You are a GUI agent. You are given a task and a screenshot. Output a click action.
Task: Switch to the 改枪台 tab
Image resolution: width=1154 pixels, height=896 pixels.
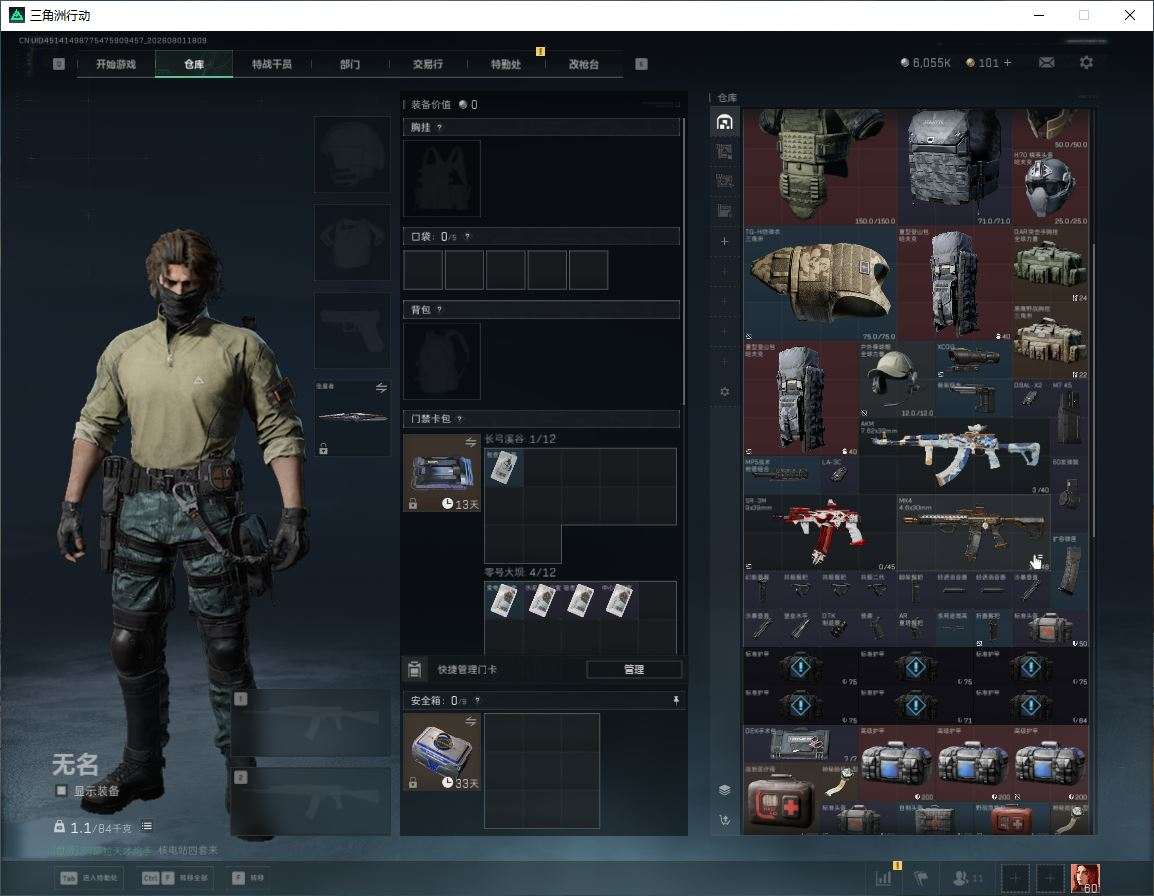(584, 64)
